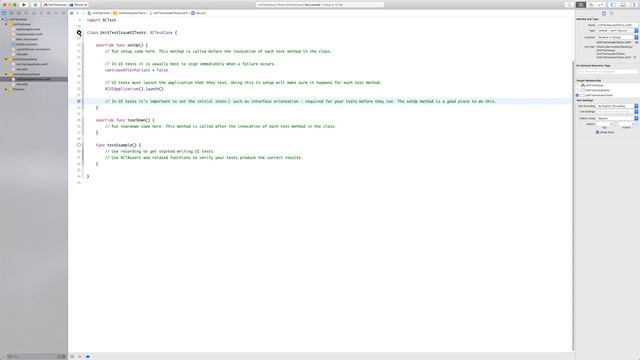640x360 pixels.
Task: Open project breadcrumb in jump bar
Action: [x=99, y=13]
